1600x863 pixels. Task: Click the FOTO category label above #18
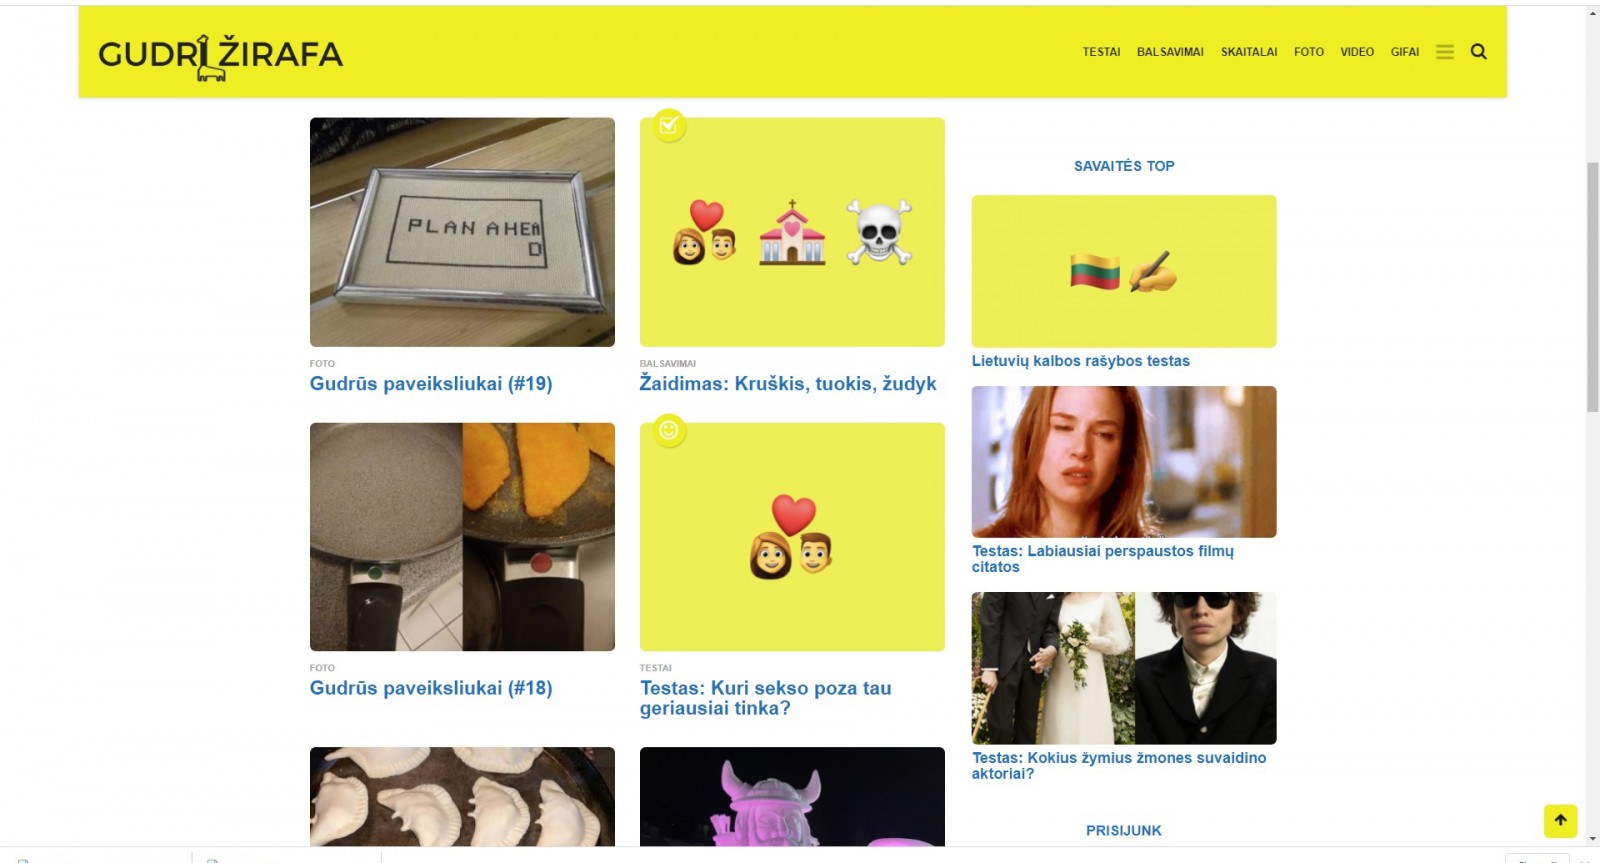coord(322,668)
